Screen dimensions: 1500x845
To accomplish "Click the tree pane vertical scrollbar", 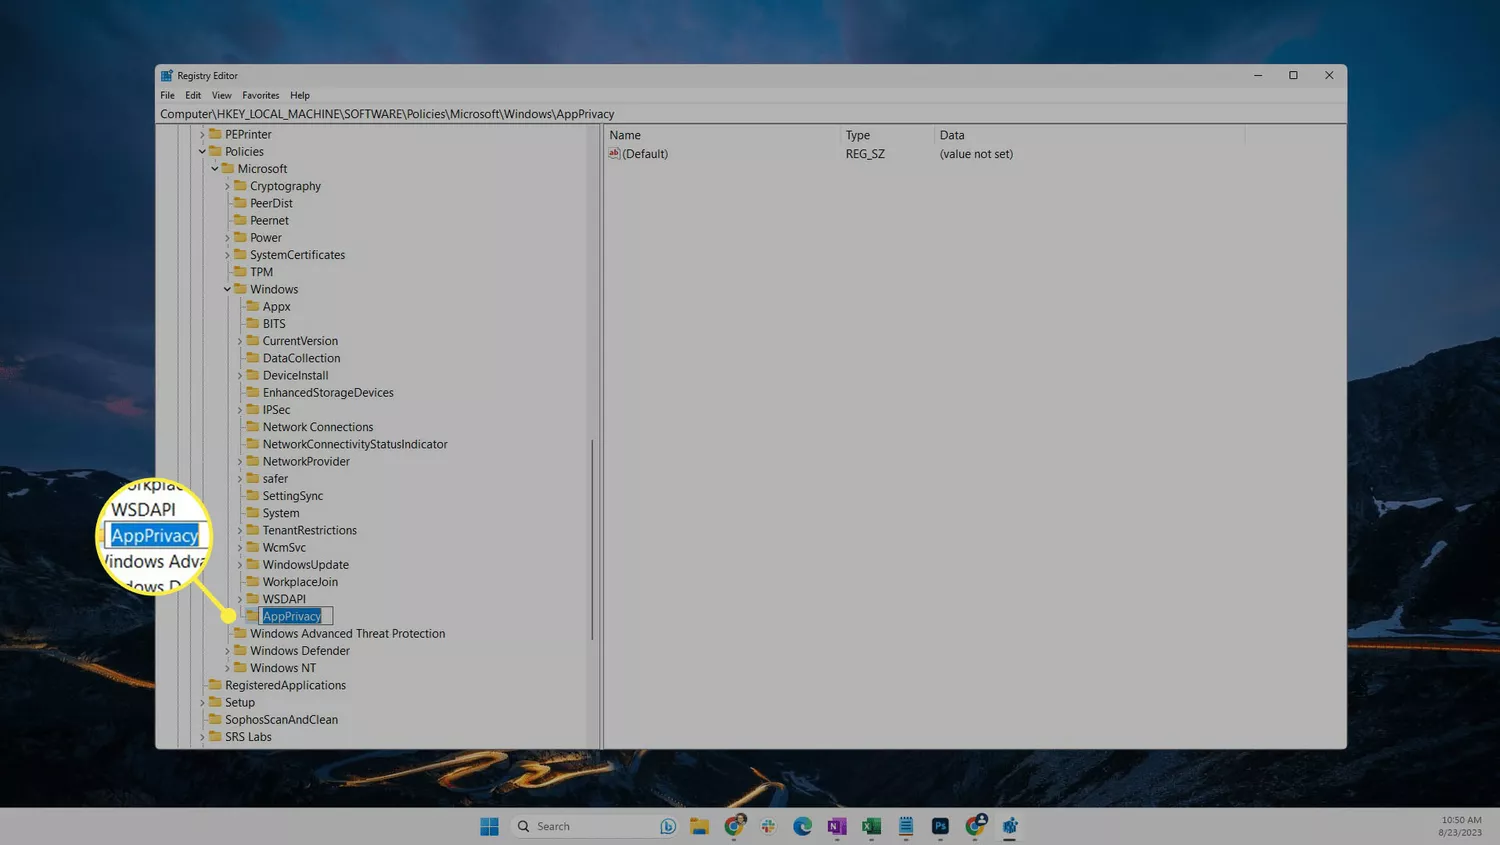I will point(593,539).
